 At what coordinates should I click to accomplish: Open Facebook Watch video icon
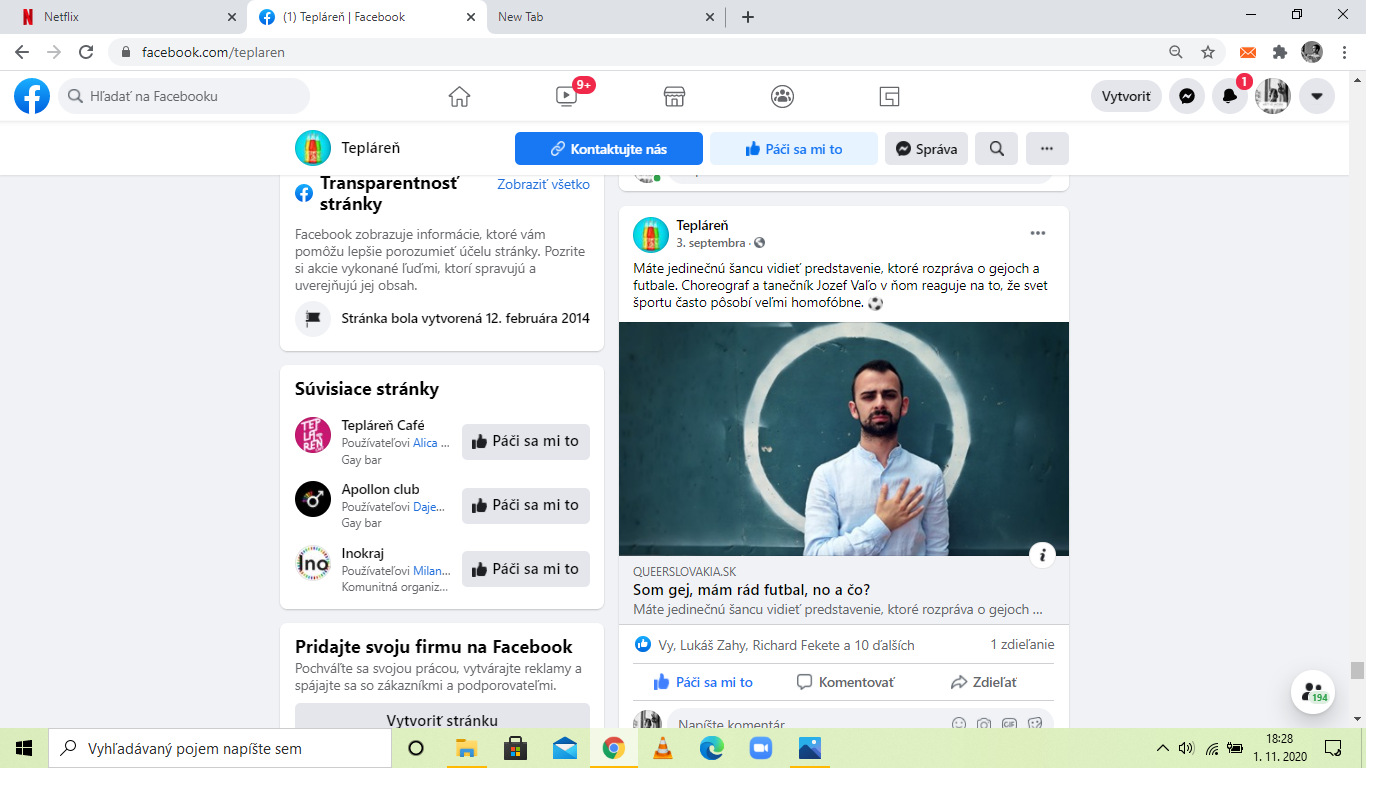coord(566,96)
